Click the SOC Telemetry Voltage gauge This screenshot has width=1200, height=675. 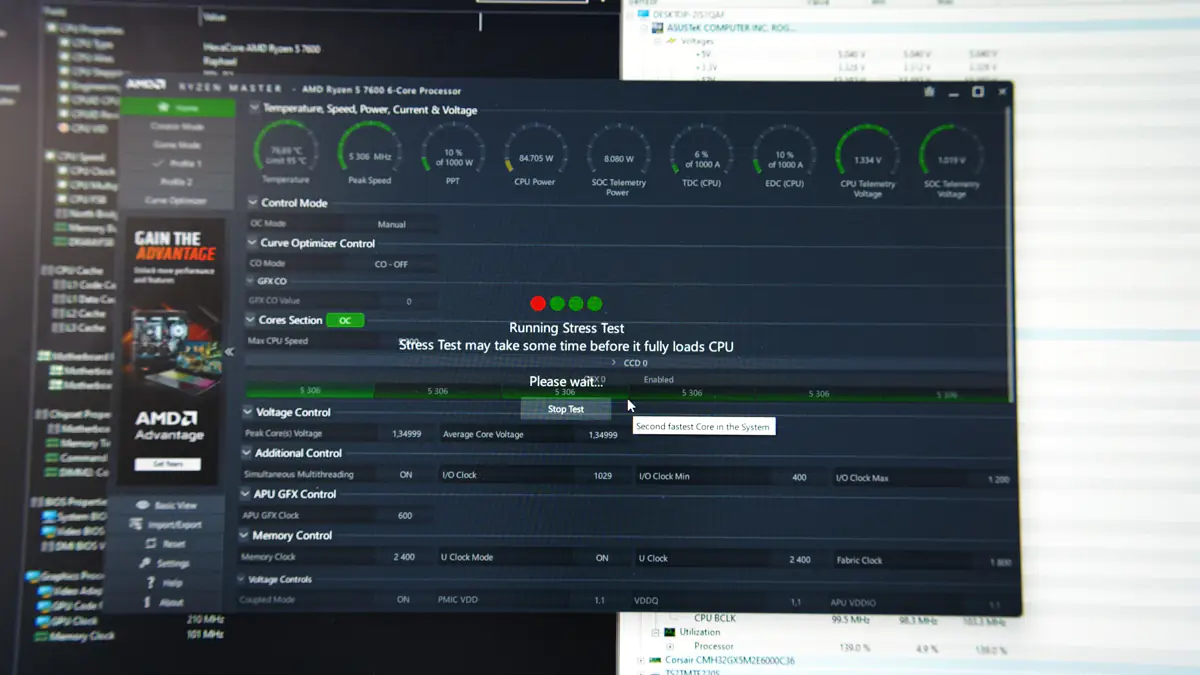coord(951,161)
